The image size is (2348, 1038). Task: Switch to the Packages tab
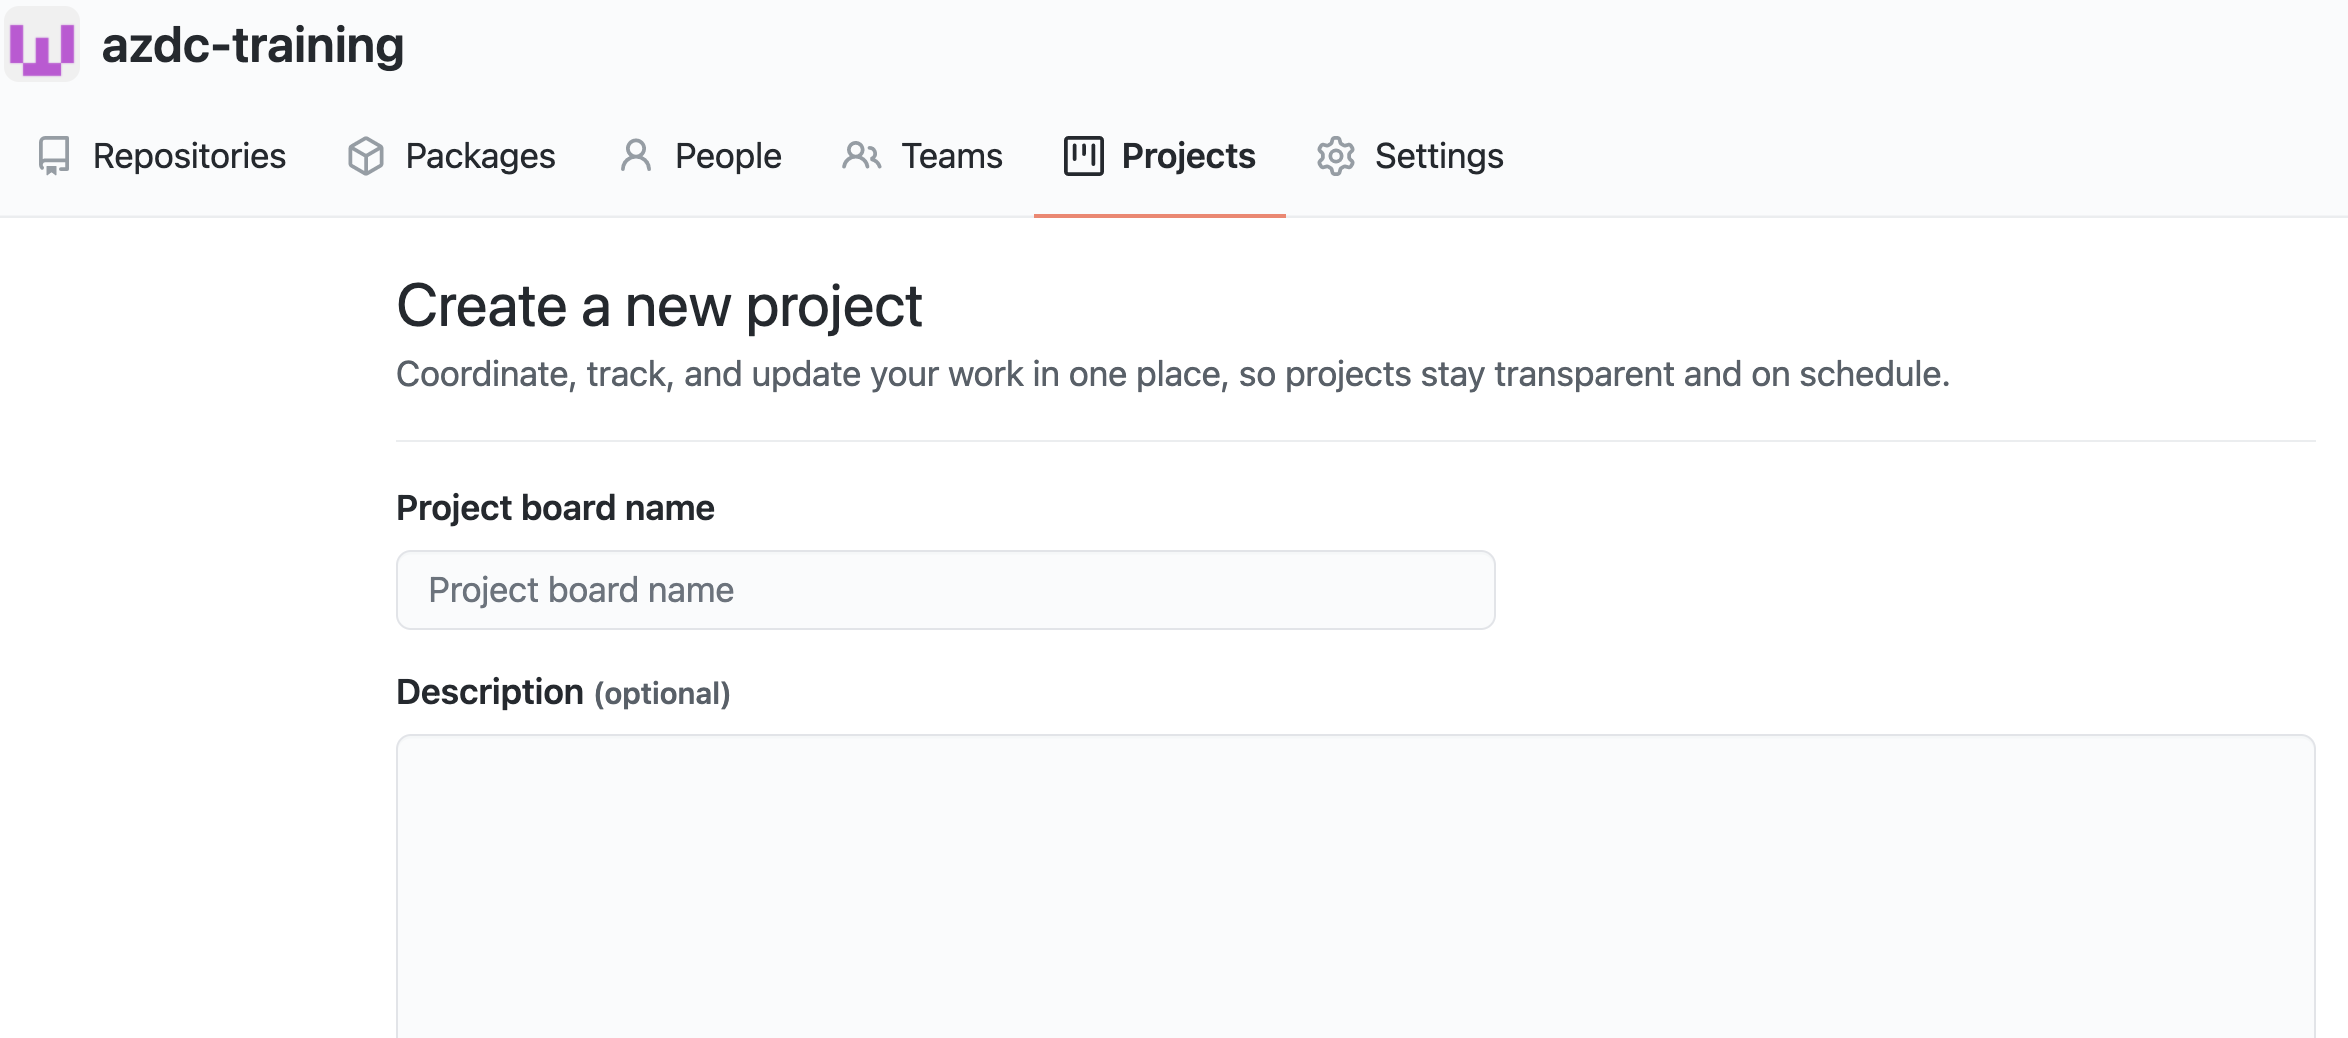tap(480, 156)
